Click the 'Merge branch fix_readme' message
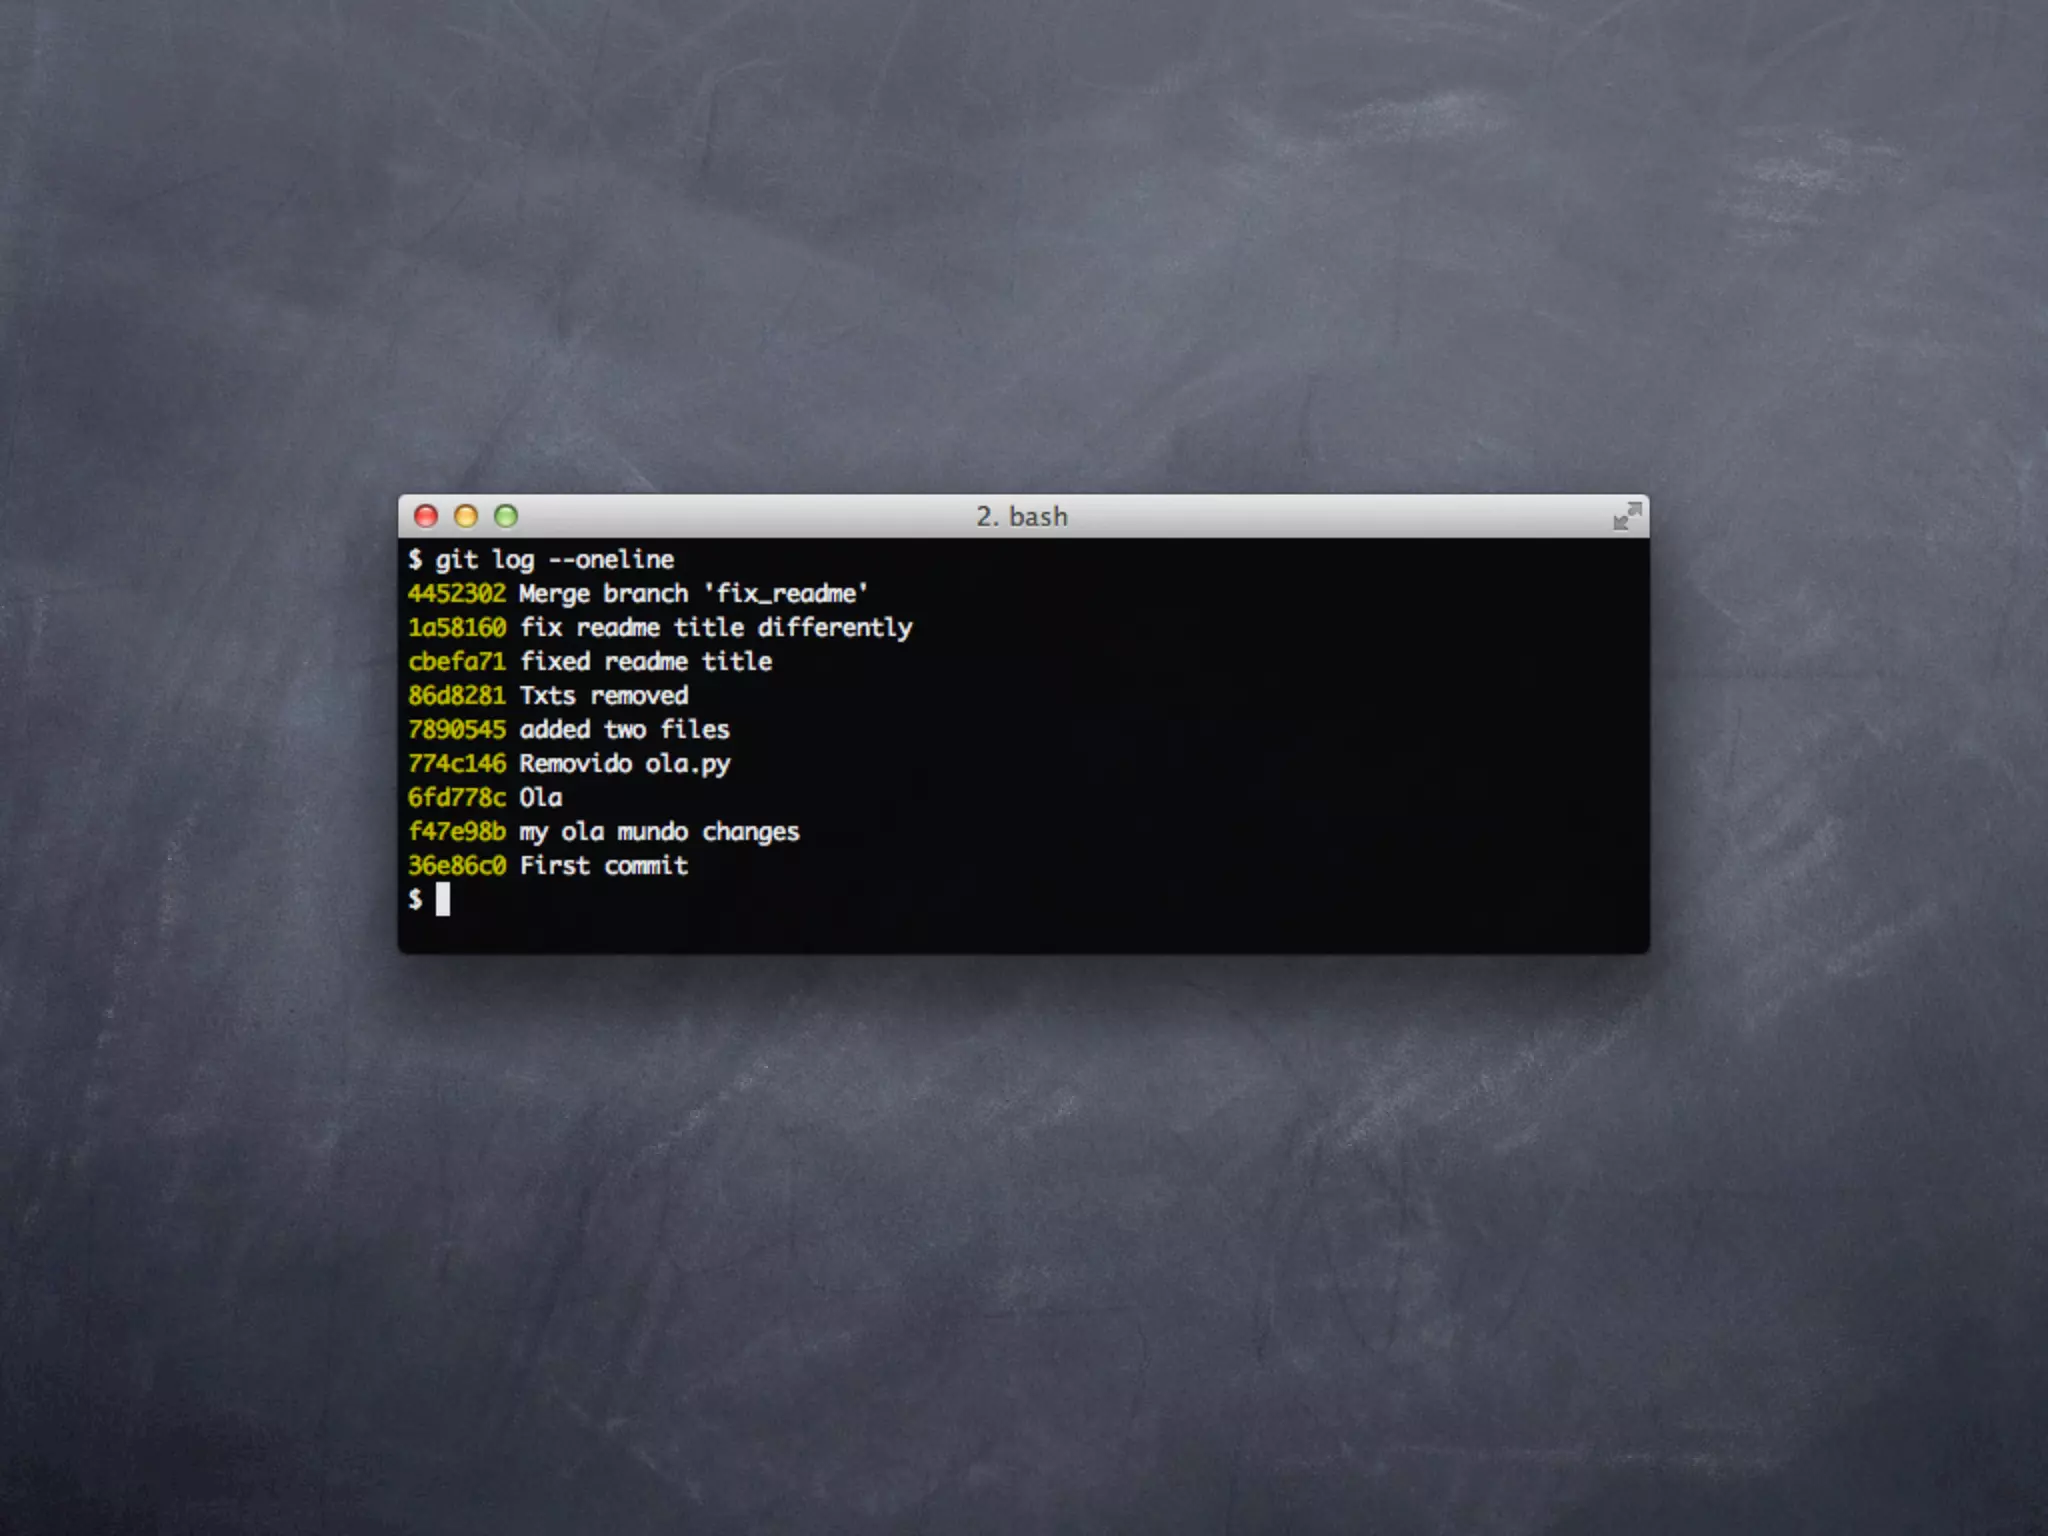 pyautogui.click(x=693, y=594)
